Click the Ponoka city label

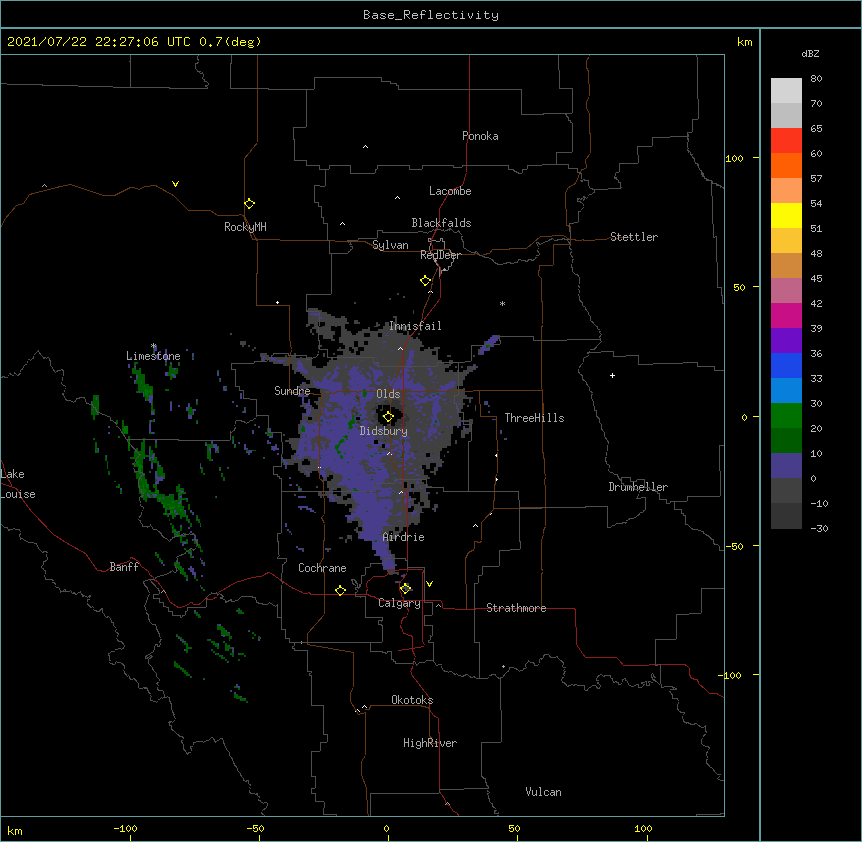[x=480, y=136]
